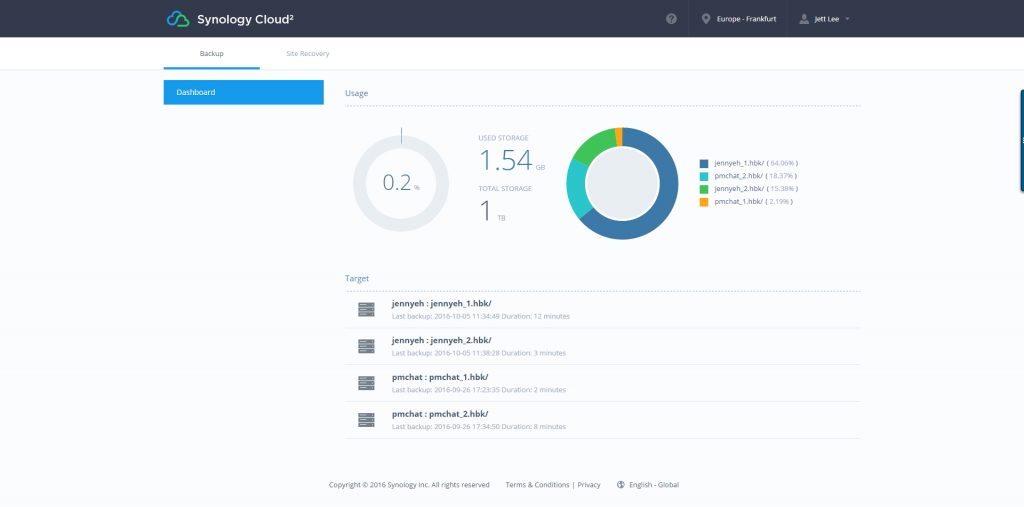Open the Europe - Frankfurt region selector

click(739, 19)
